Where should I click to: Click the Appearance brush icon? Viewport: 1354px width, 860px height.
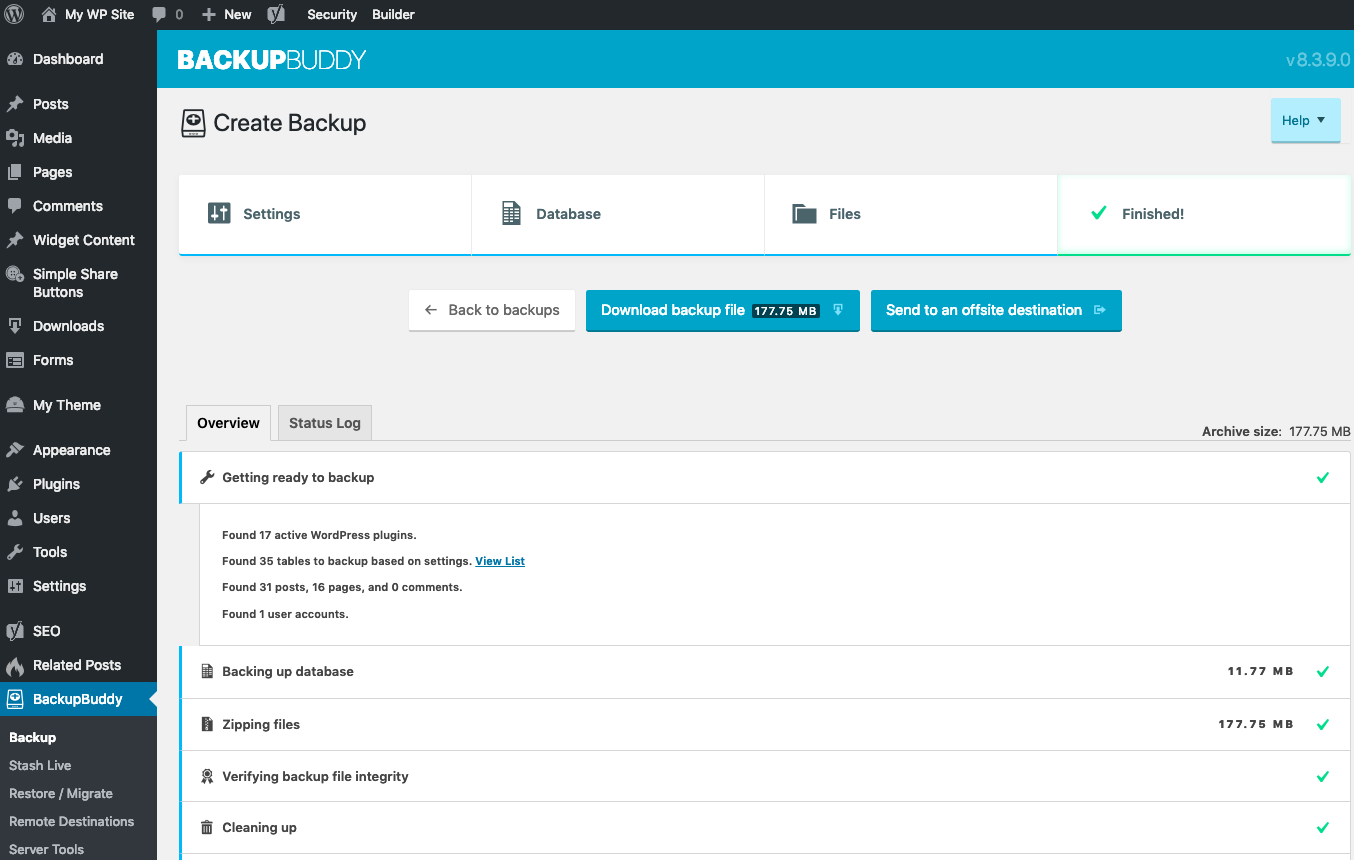tap(15, 450)
